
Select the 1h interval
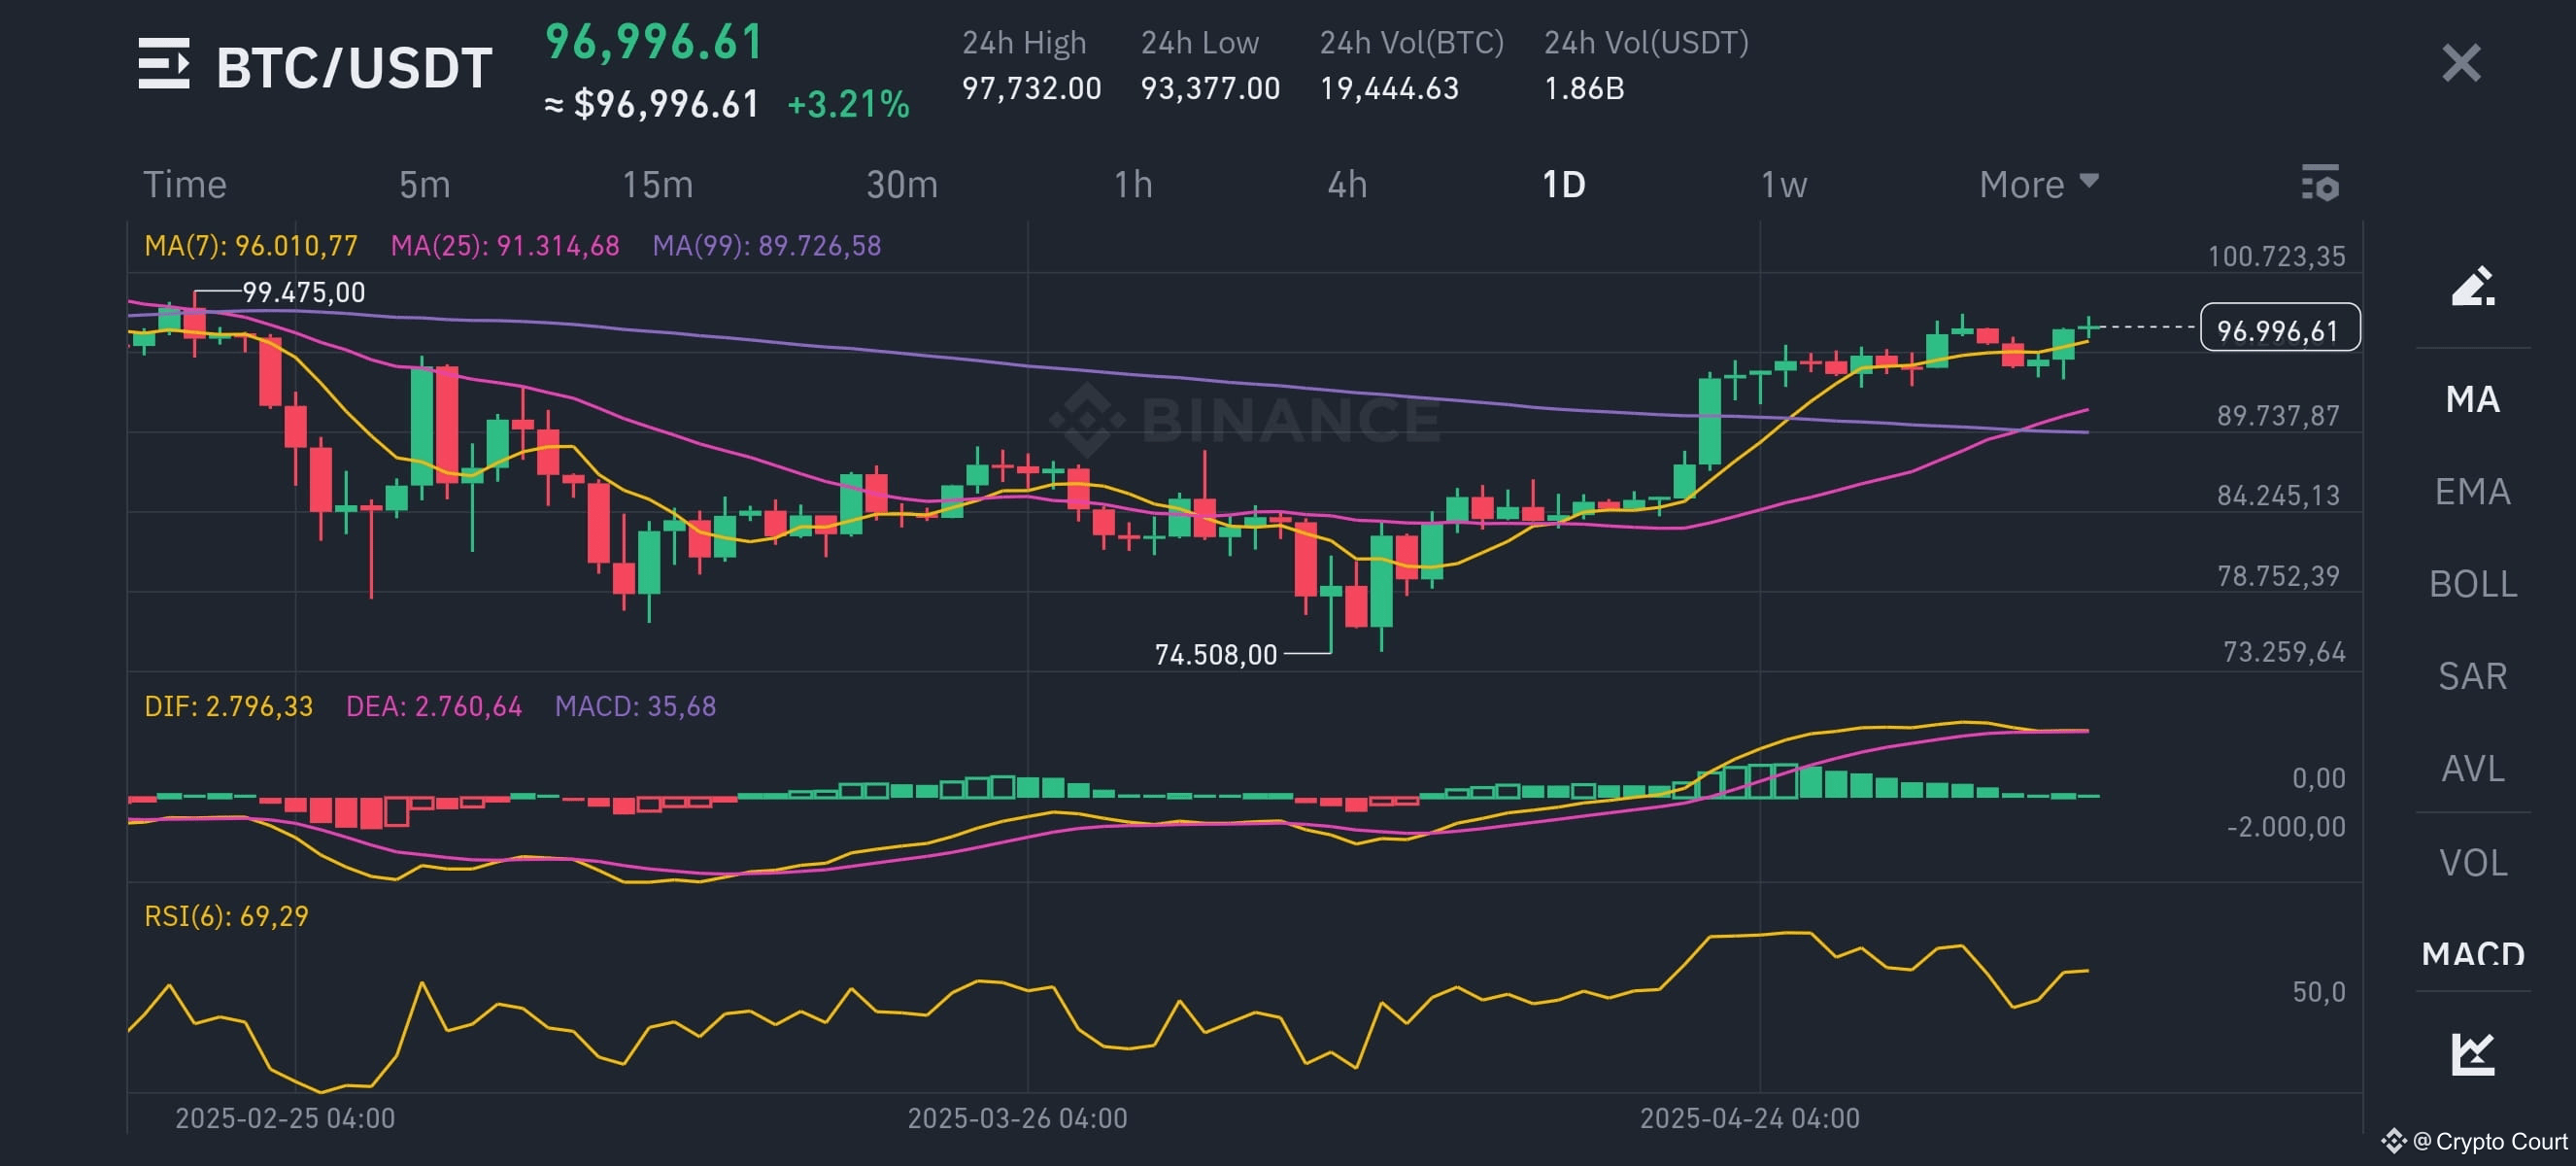click(1133, 185)
